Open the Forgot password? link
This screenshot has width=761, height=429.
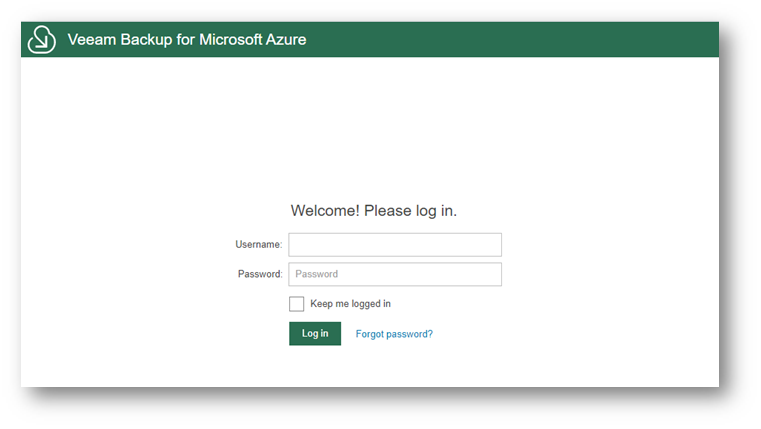click(394, 334)
